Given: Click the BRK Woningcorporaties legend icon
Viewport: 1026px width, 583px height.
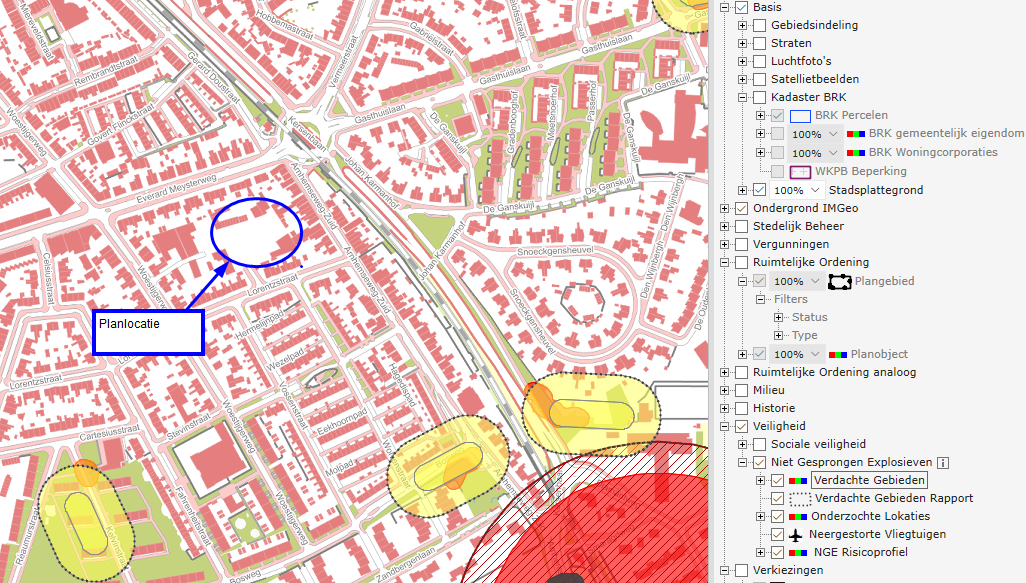Looking at the screenshot, I should coord(856,152).
